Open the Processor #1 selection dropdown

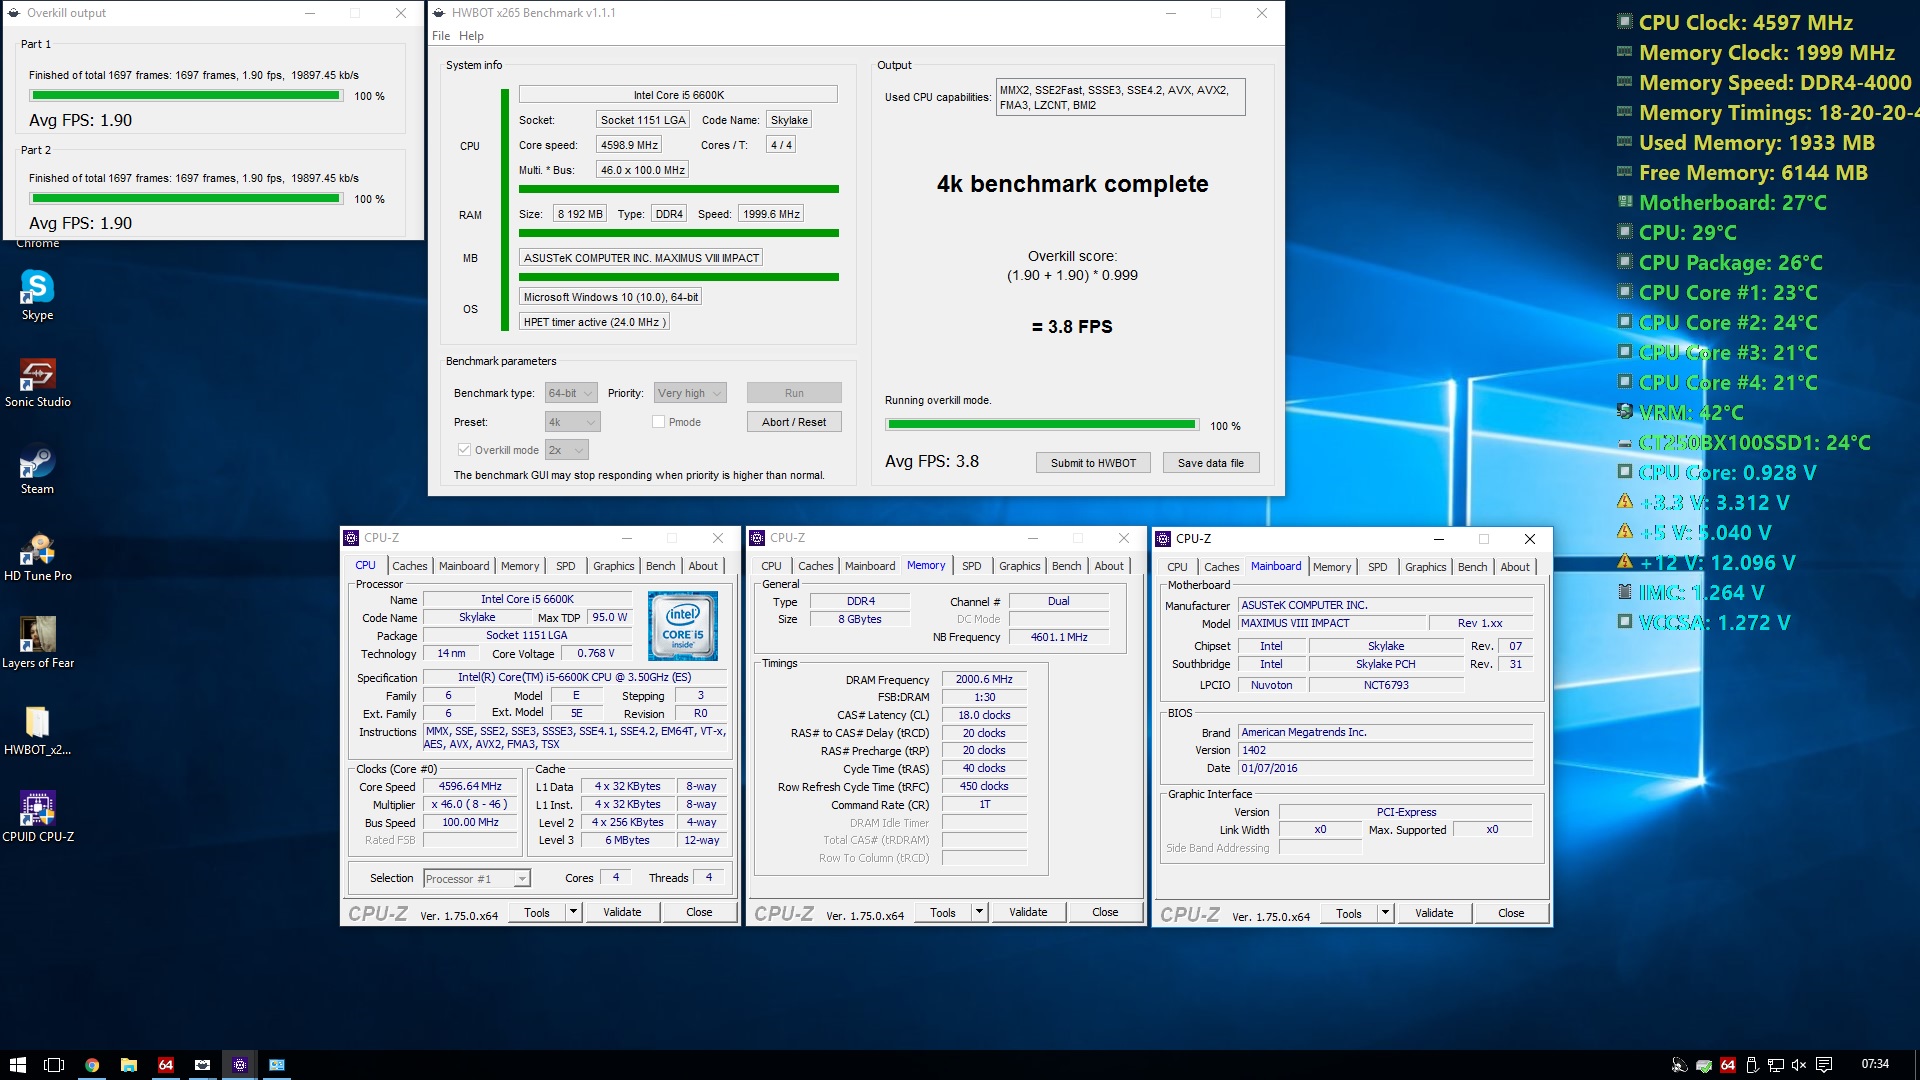(476, 879)
